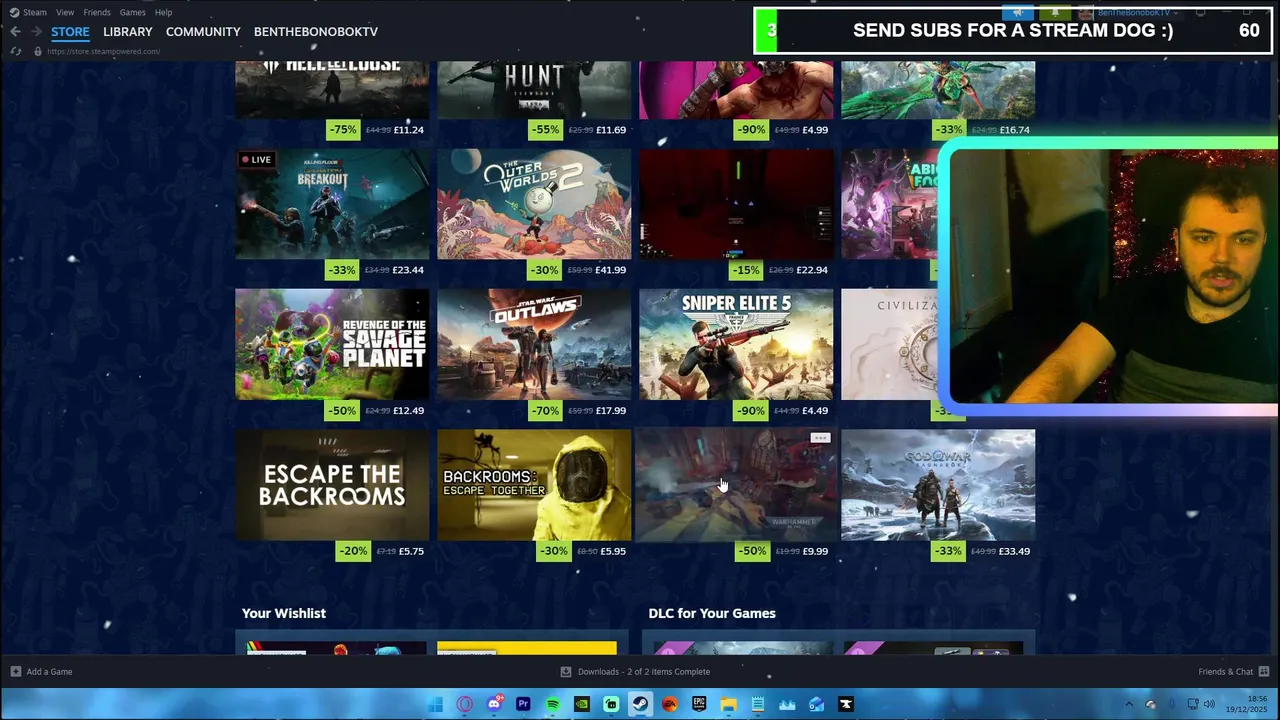Open the Steam menu
Image resolution: width=1280 pixels, height=720 pixels.
pos(35,12)
